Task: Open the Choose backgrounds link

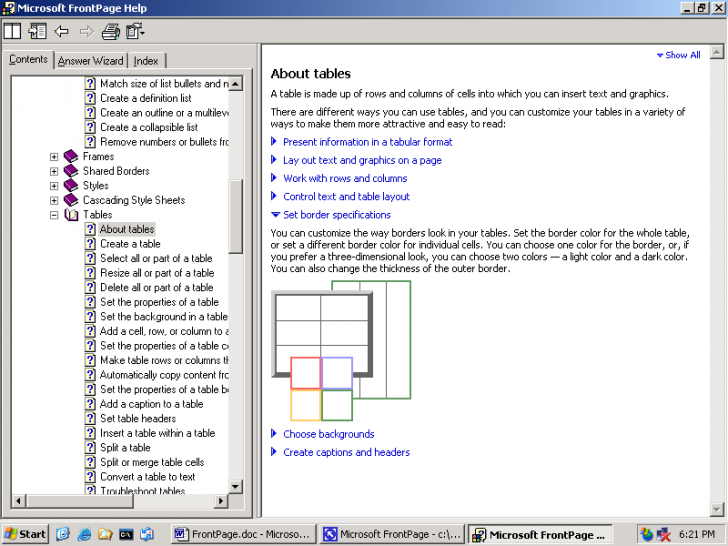Action: click(x=328, y=434)
